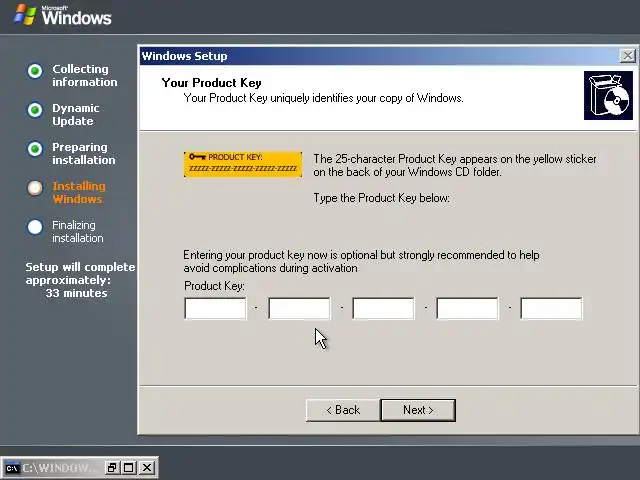
Task: Click the Next button
Action: coord(418,410)
